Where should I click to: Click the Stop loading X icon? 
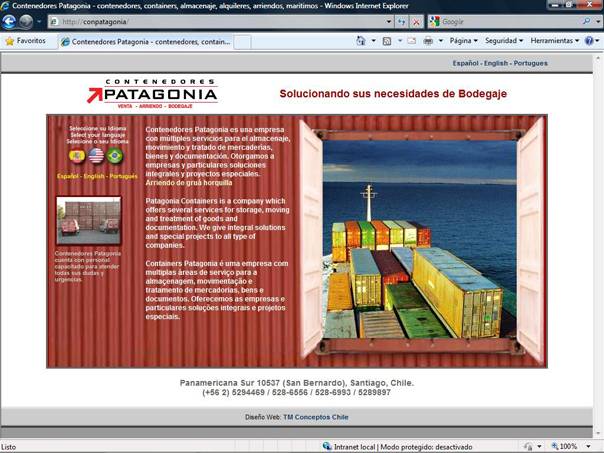(x=416, y=21)
